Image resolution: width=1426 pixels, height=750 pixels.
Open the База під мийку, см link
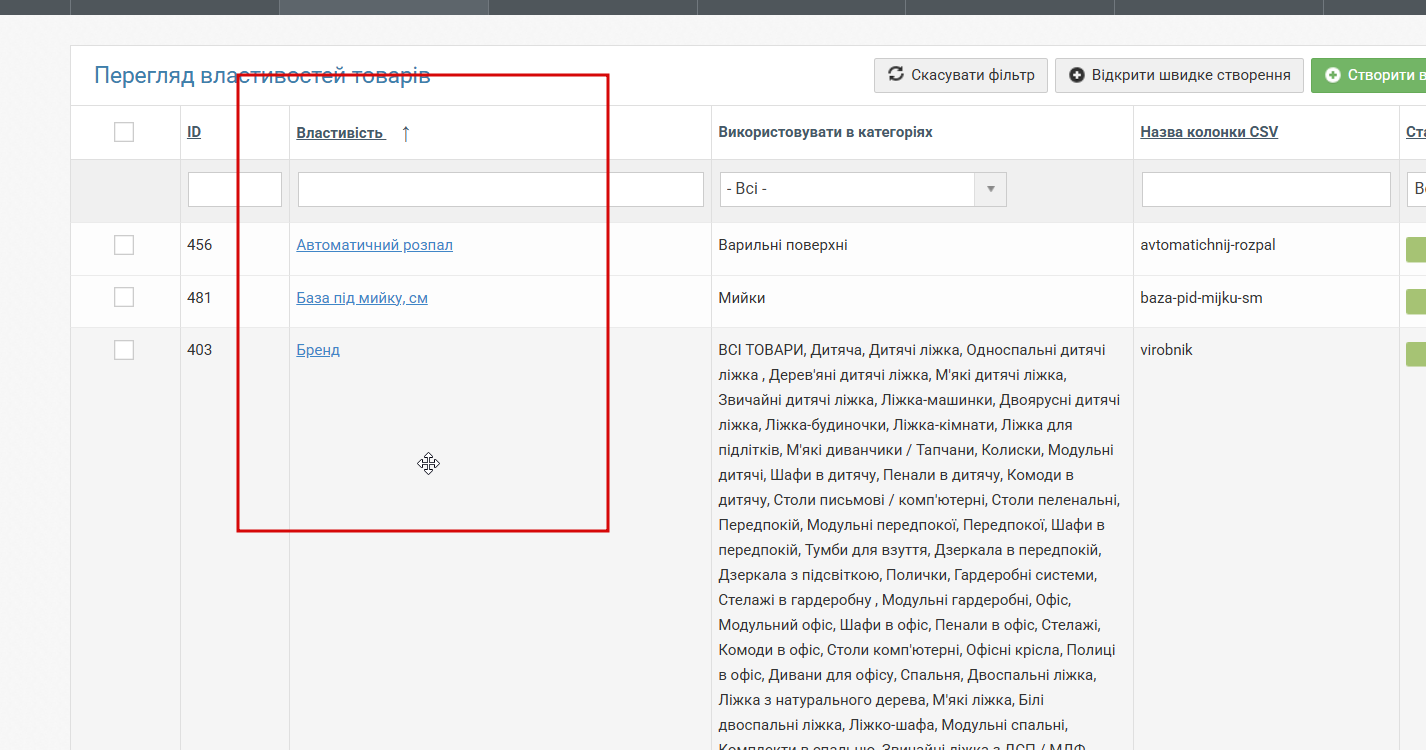coord(362,298)
